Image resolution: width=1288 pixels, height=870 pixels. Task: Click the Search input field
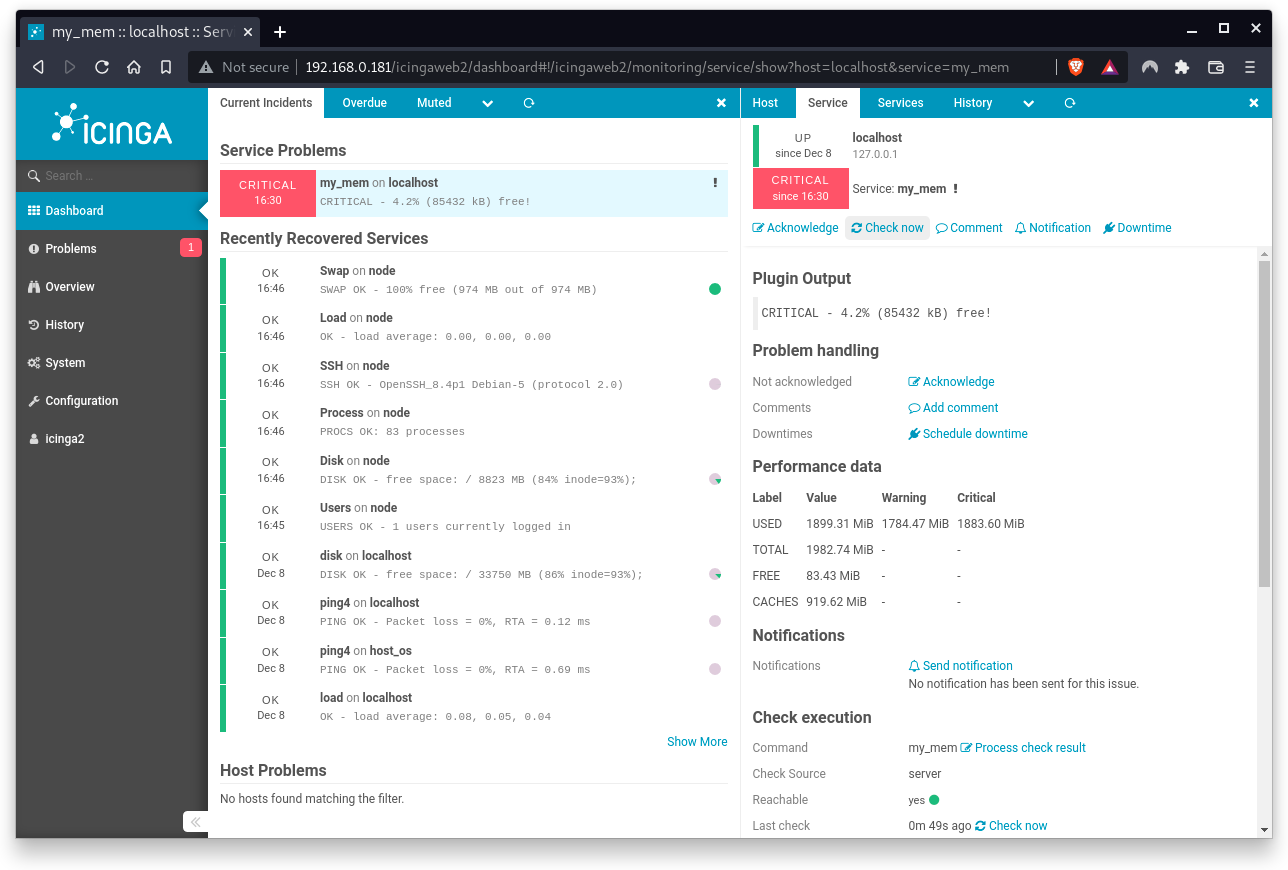[111, 175]
